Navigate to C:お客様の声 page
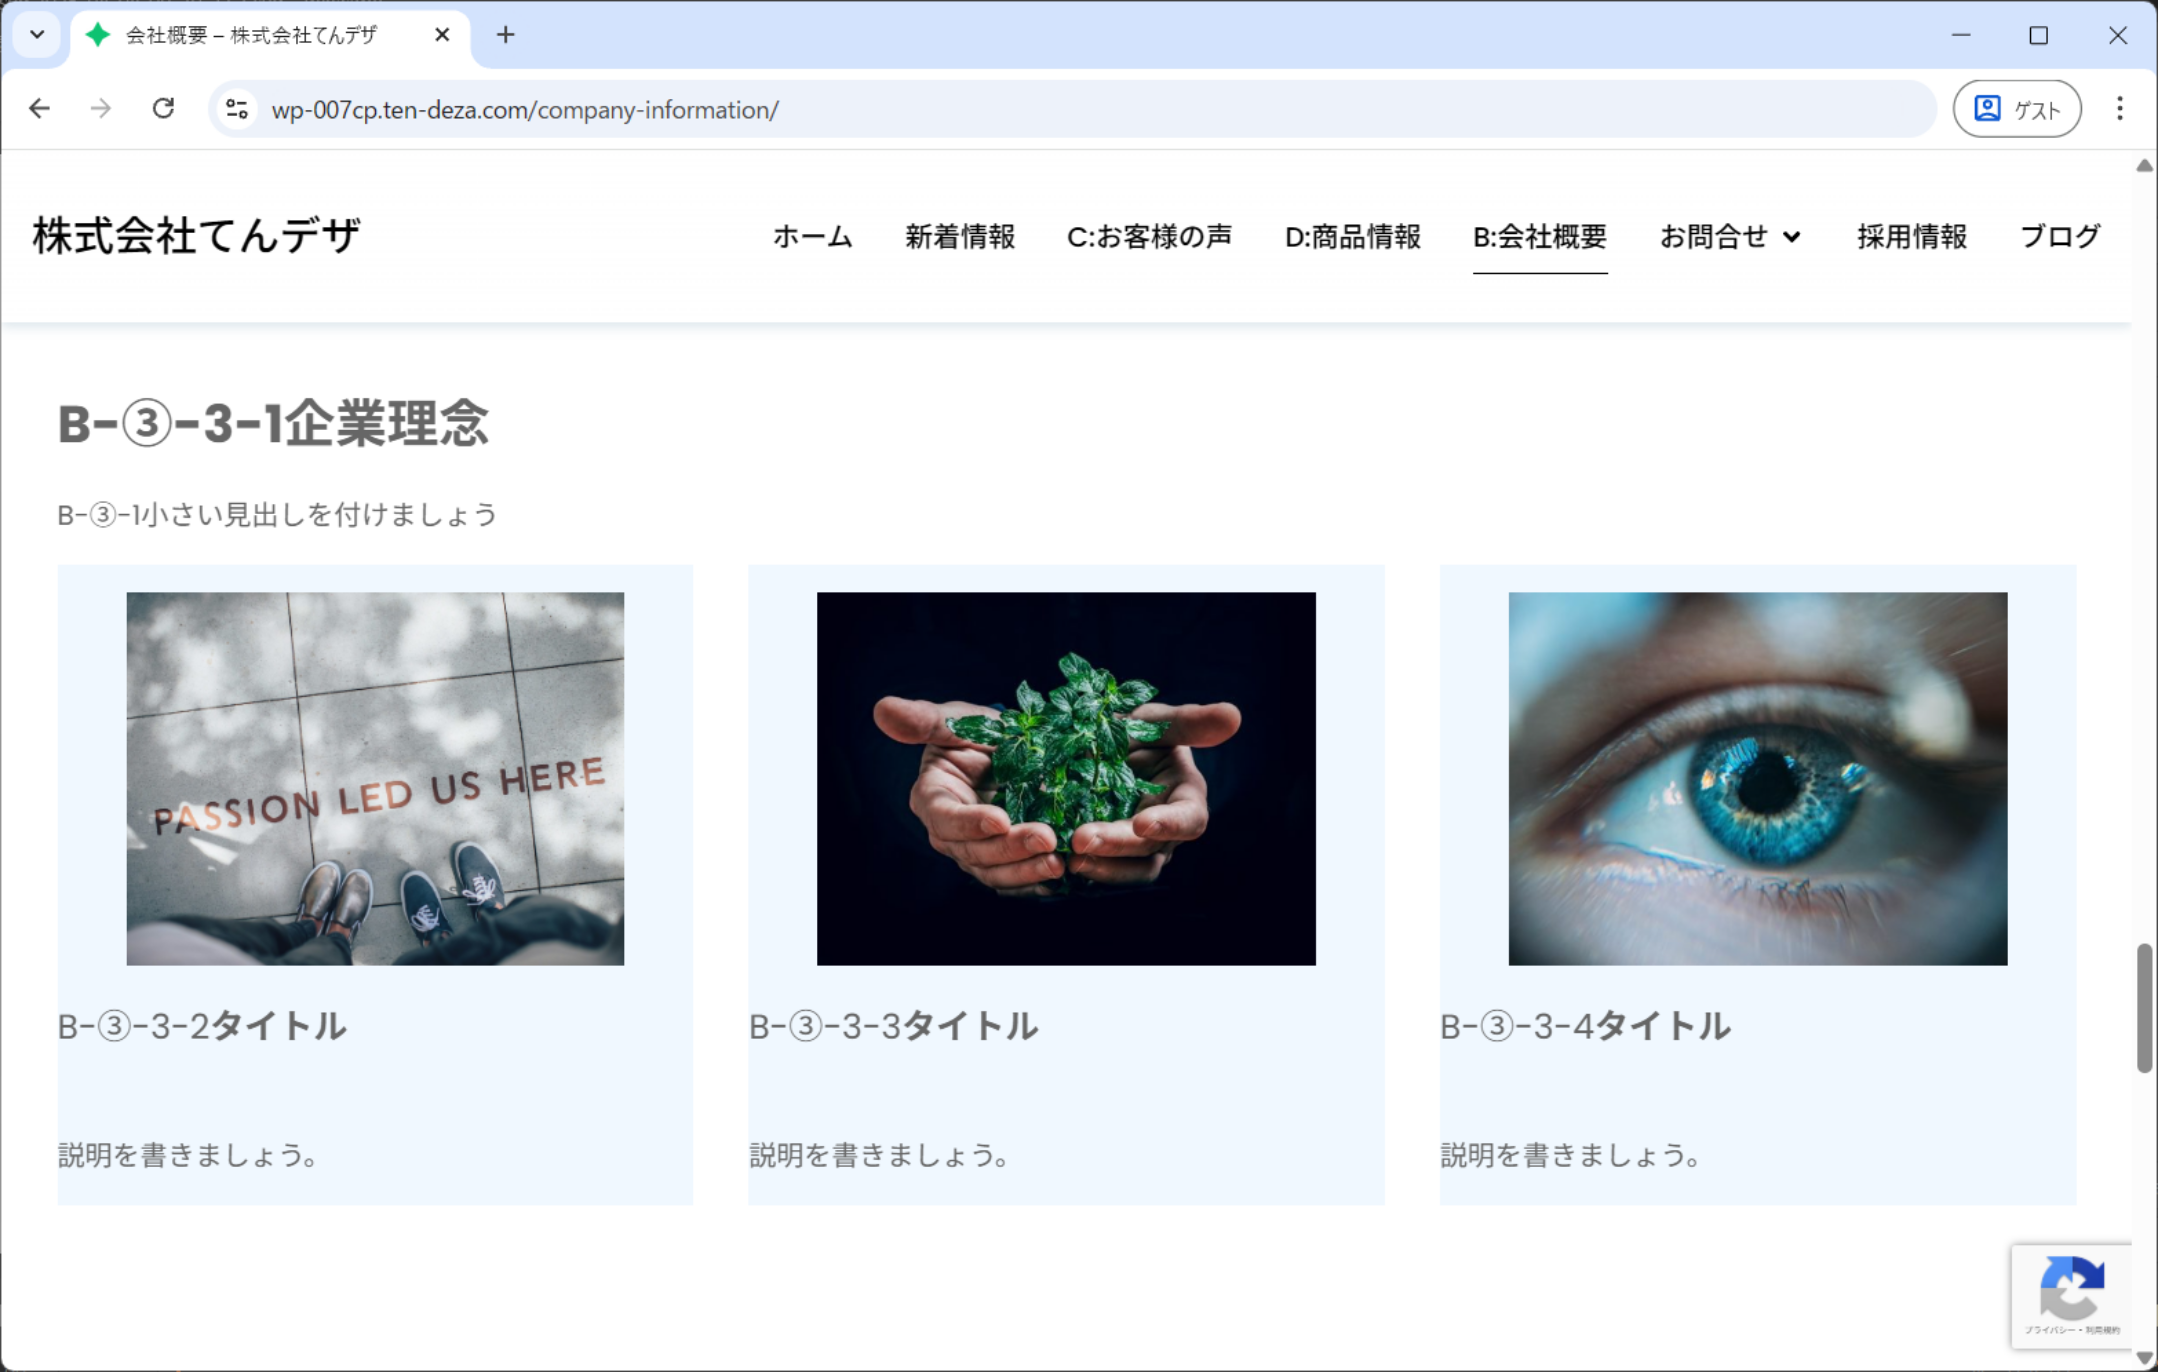 pos(1149,237)
